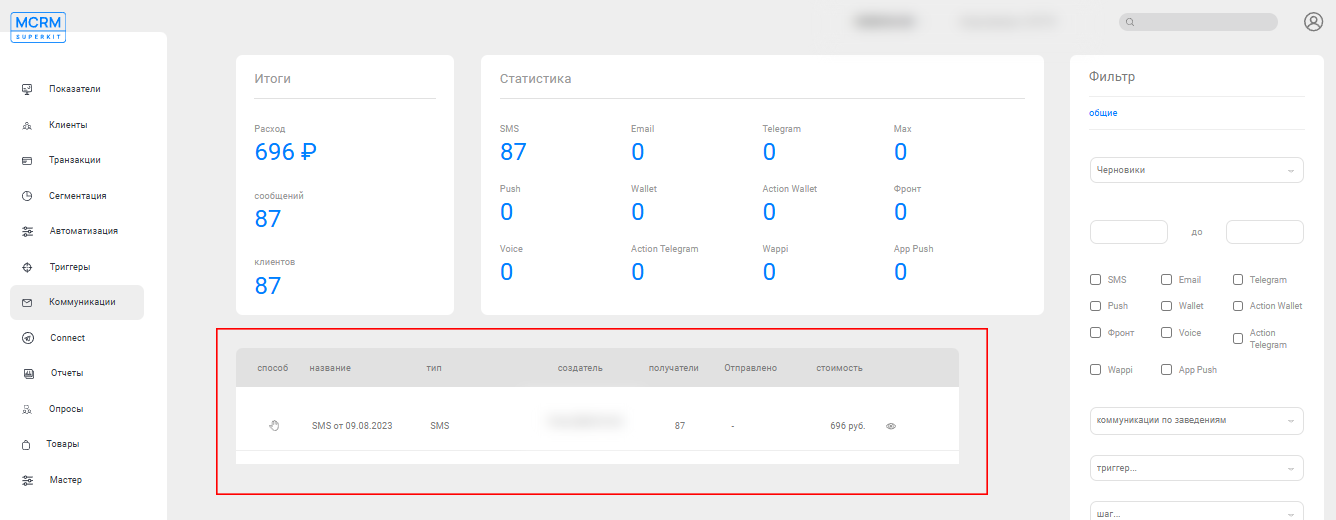The width and height of the screenshot is (1336, 520).
Task: Open the Транзакции section
Action: [75, 160]
